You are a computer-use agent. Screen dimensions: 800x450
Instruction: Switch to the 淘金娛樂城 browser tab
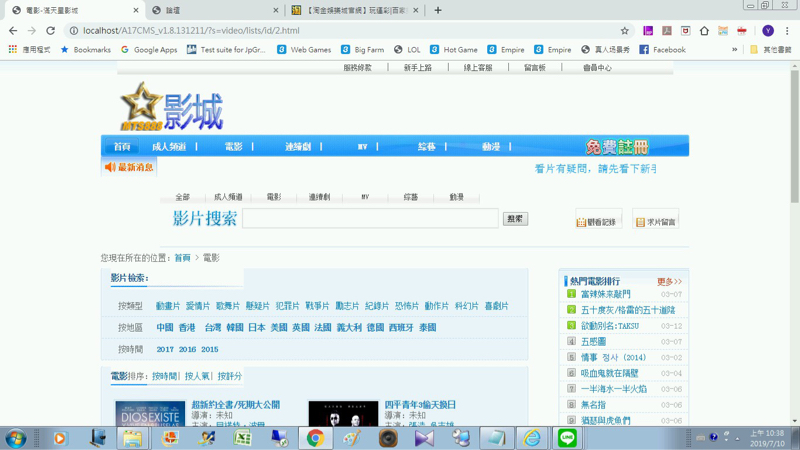point(356,10)
